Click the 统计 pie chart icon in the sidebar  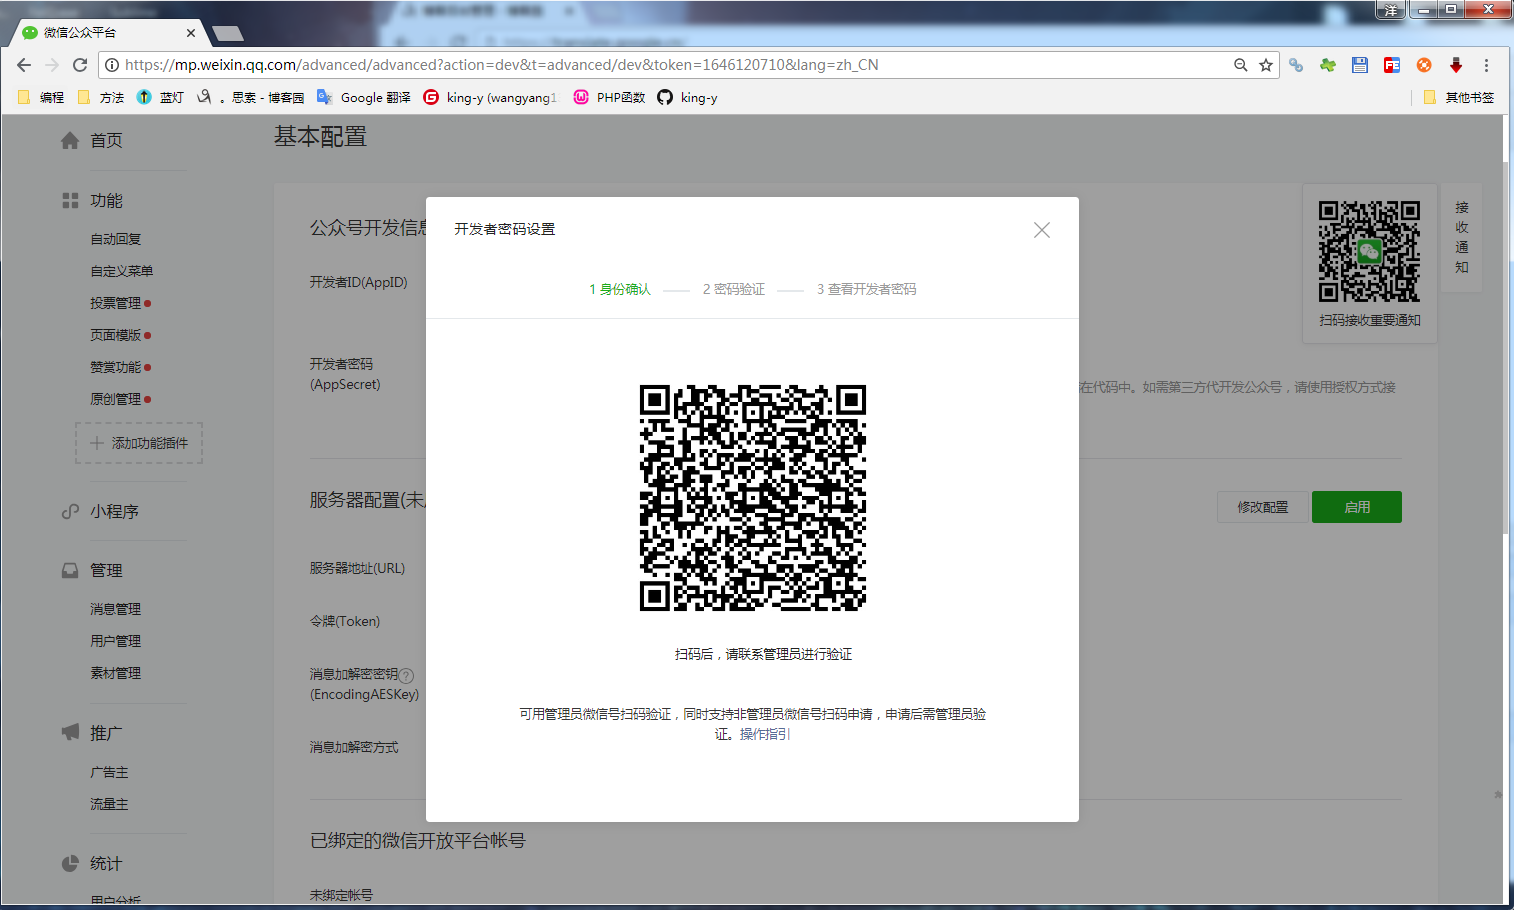pyautogui.click(x=70, y=863)
